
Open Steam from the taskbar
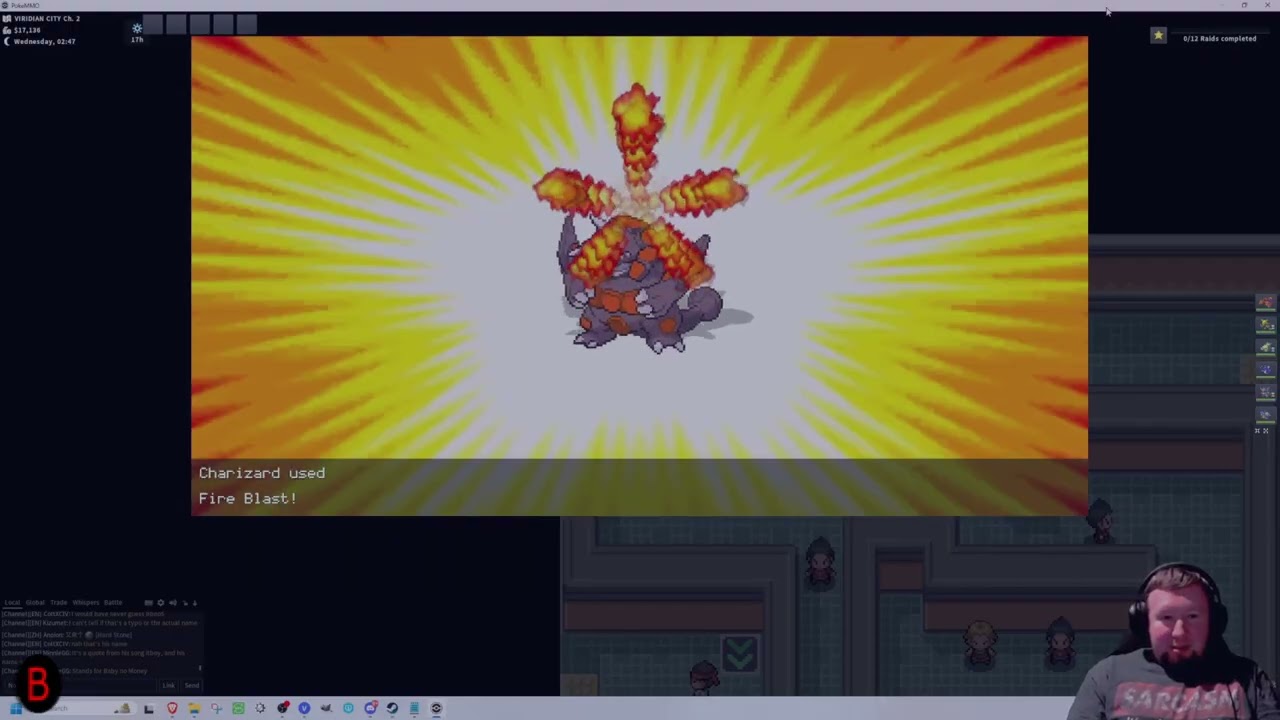point(392,708)
